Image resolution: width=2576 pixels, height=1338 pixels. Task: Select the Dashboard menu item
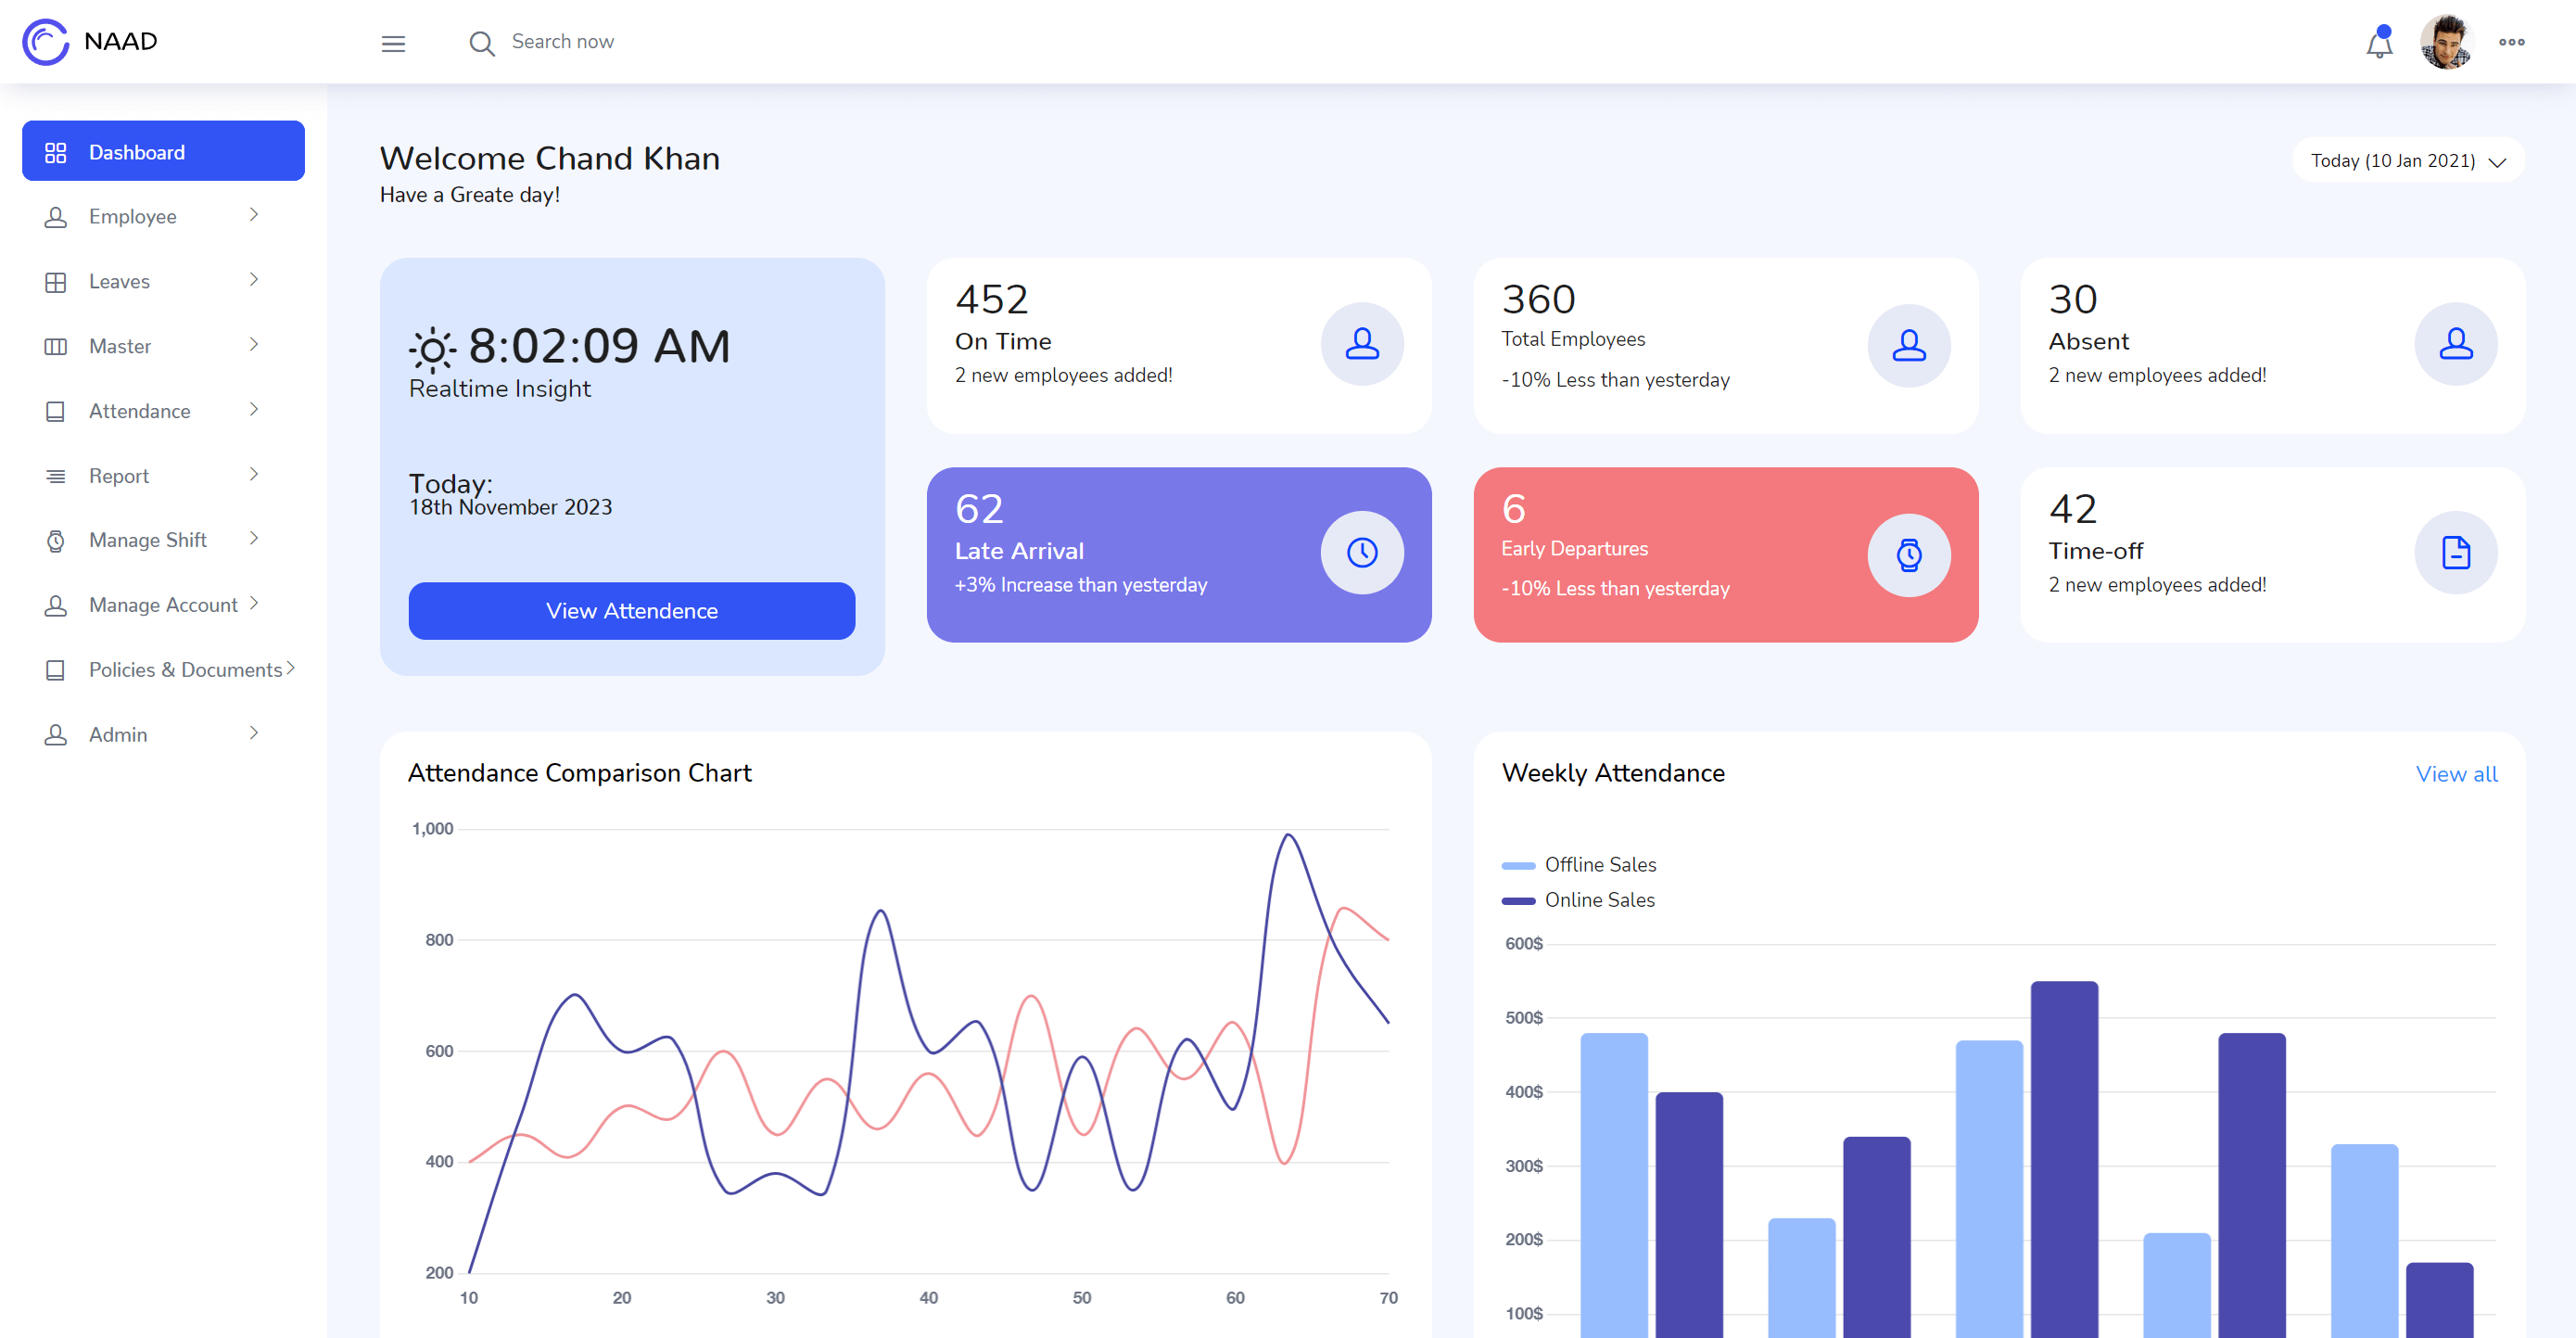coord(163,151)
